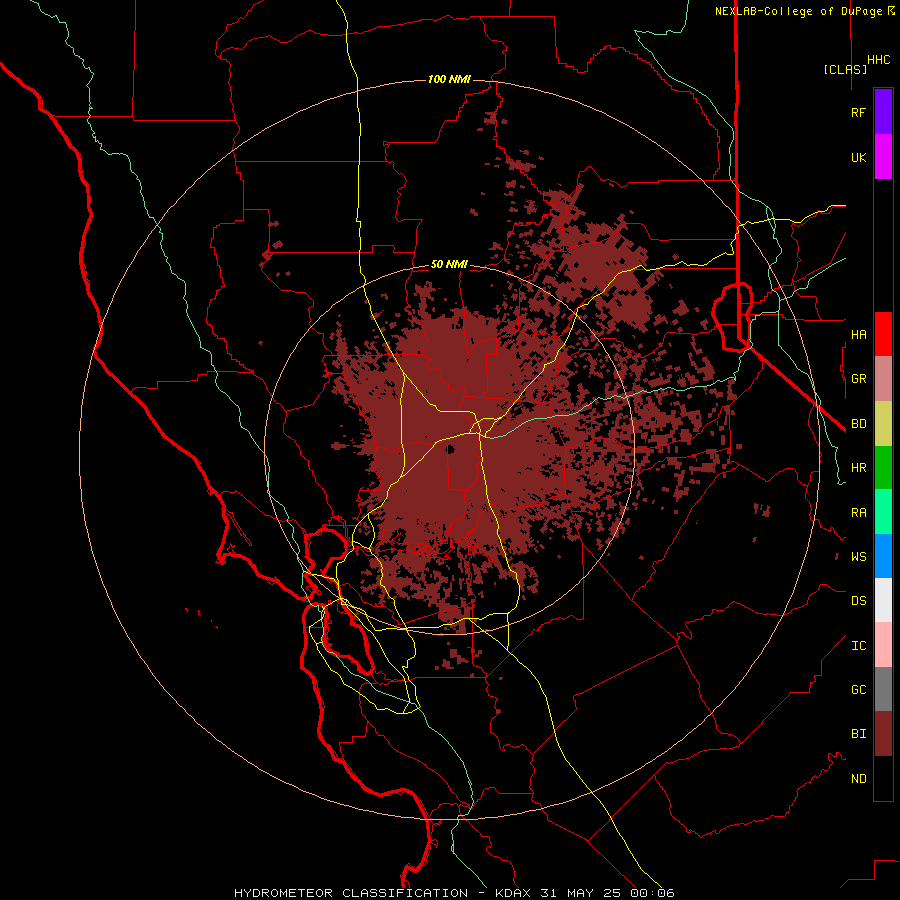Click the 00:06 timestamp
The image size is (900, 900).
tap(652, 893)
